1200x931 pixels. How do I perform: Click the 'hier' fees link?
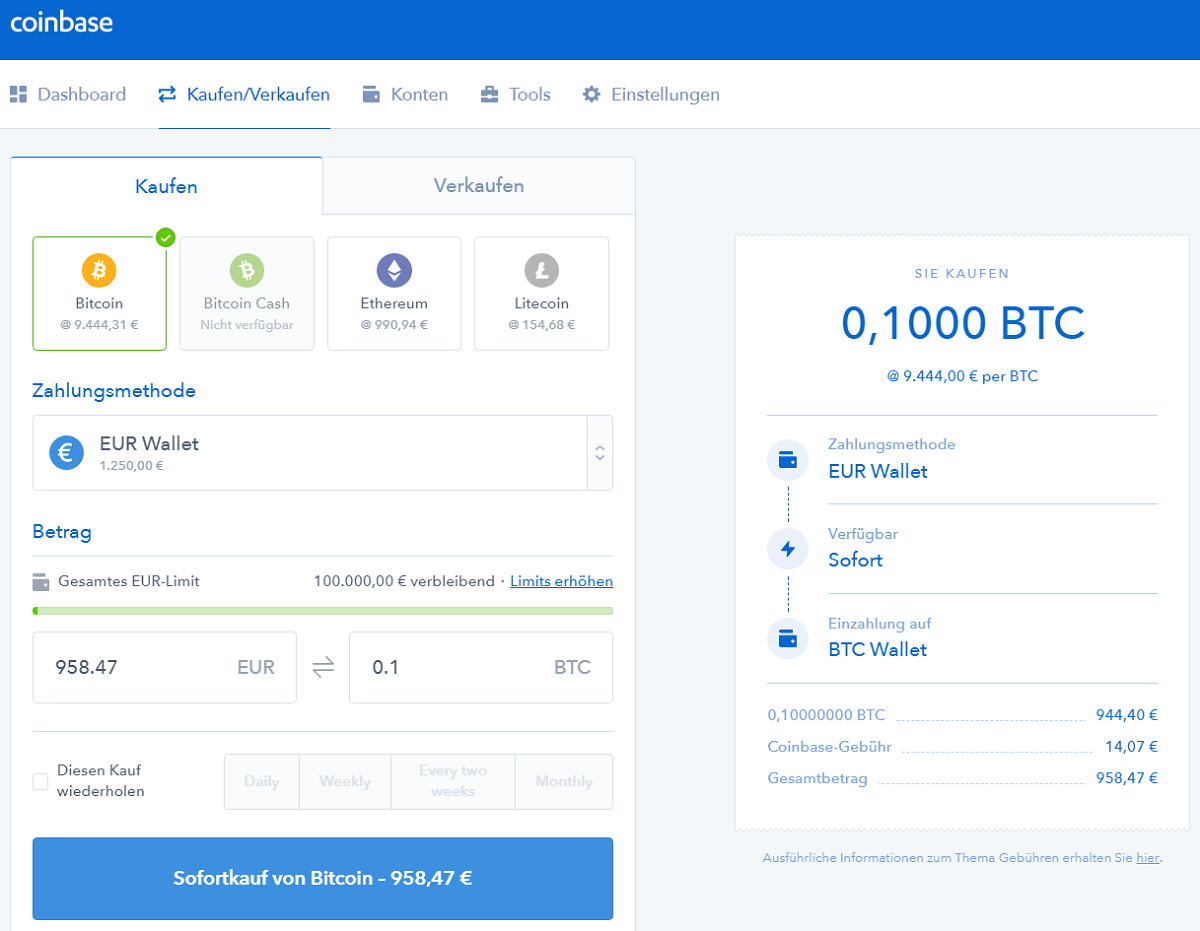pyautogui.click(x=1147, y=858)
